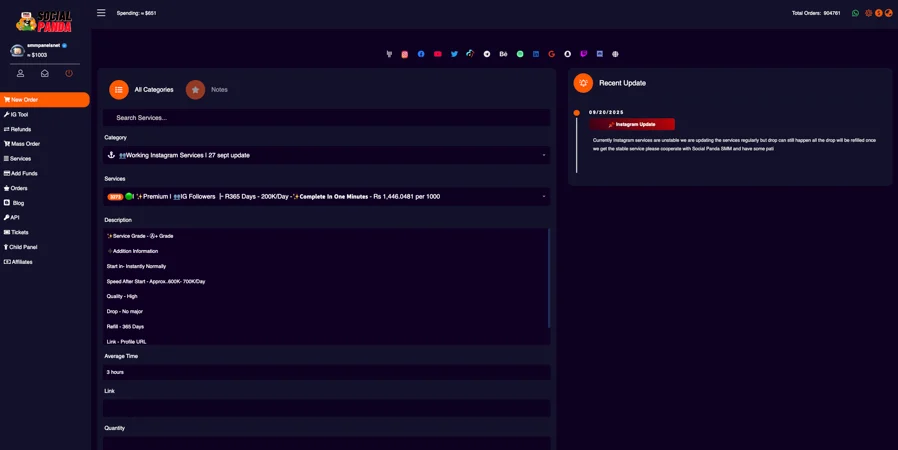
Task: Open the WhatsApp contact icon
Action: click(855, 13)
